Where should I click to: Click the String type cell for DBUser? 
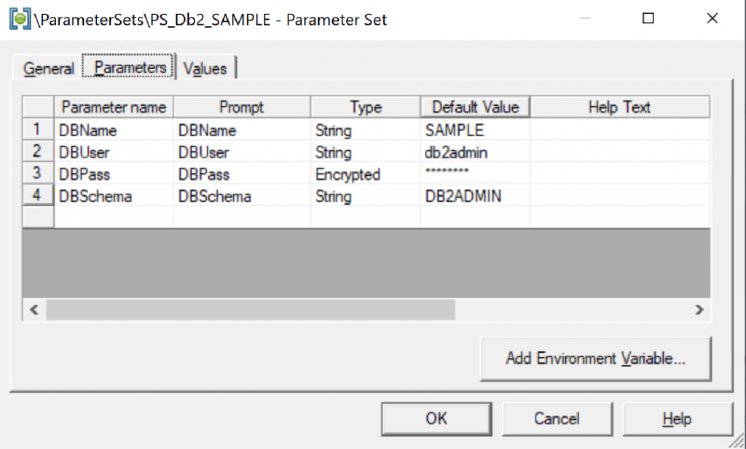[365, 151]
